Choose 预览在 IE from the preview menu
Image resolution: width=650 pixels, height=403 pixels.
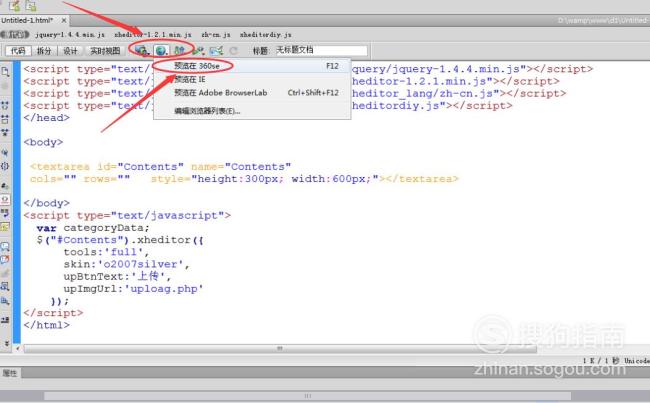(252, 79)
